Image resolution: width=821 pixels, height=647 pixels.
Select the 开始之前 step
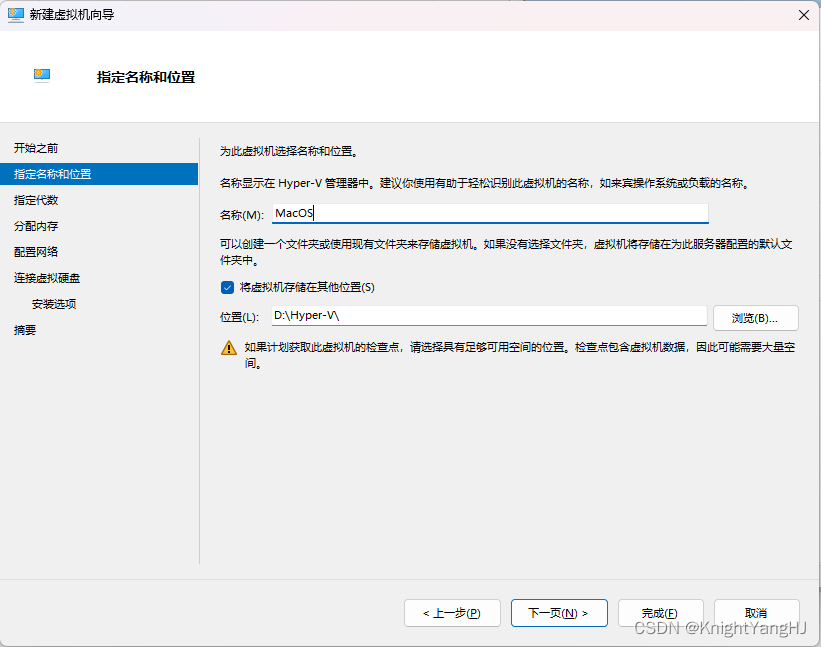click(x=36, y=148)
